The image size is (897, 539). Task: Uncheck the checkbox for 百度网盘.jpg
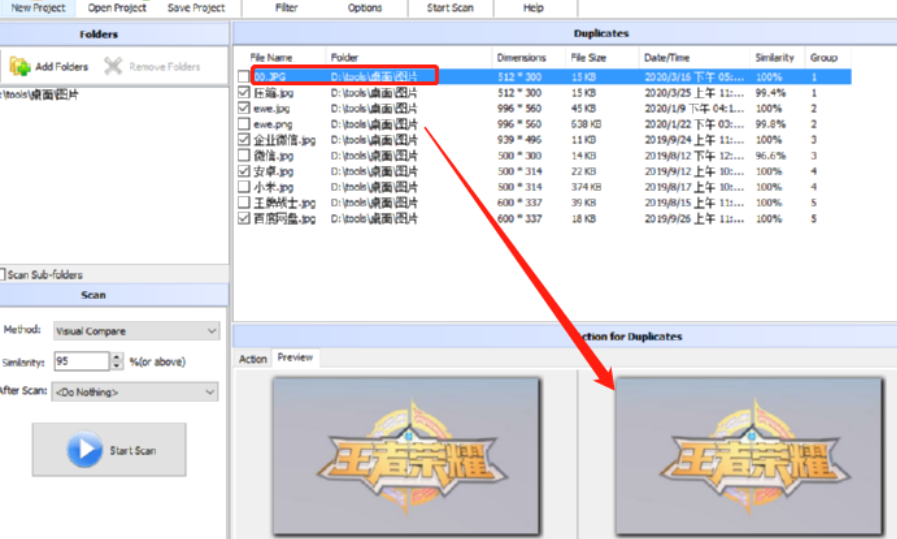coord(244,218)
